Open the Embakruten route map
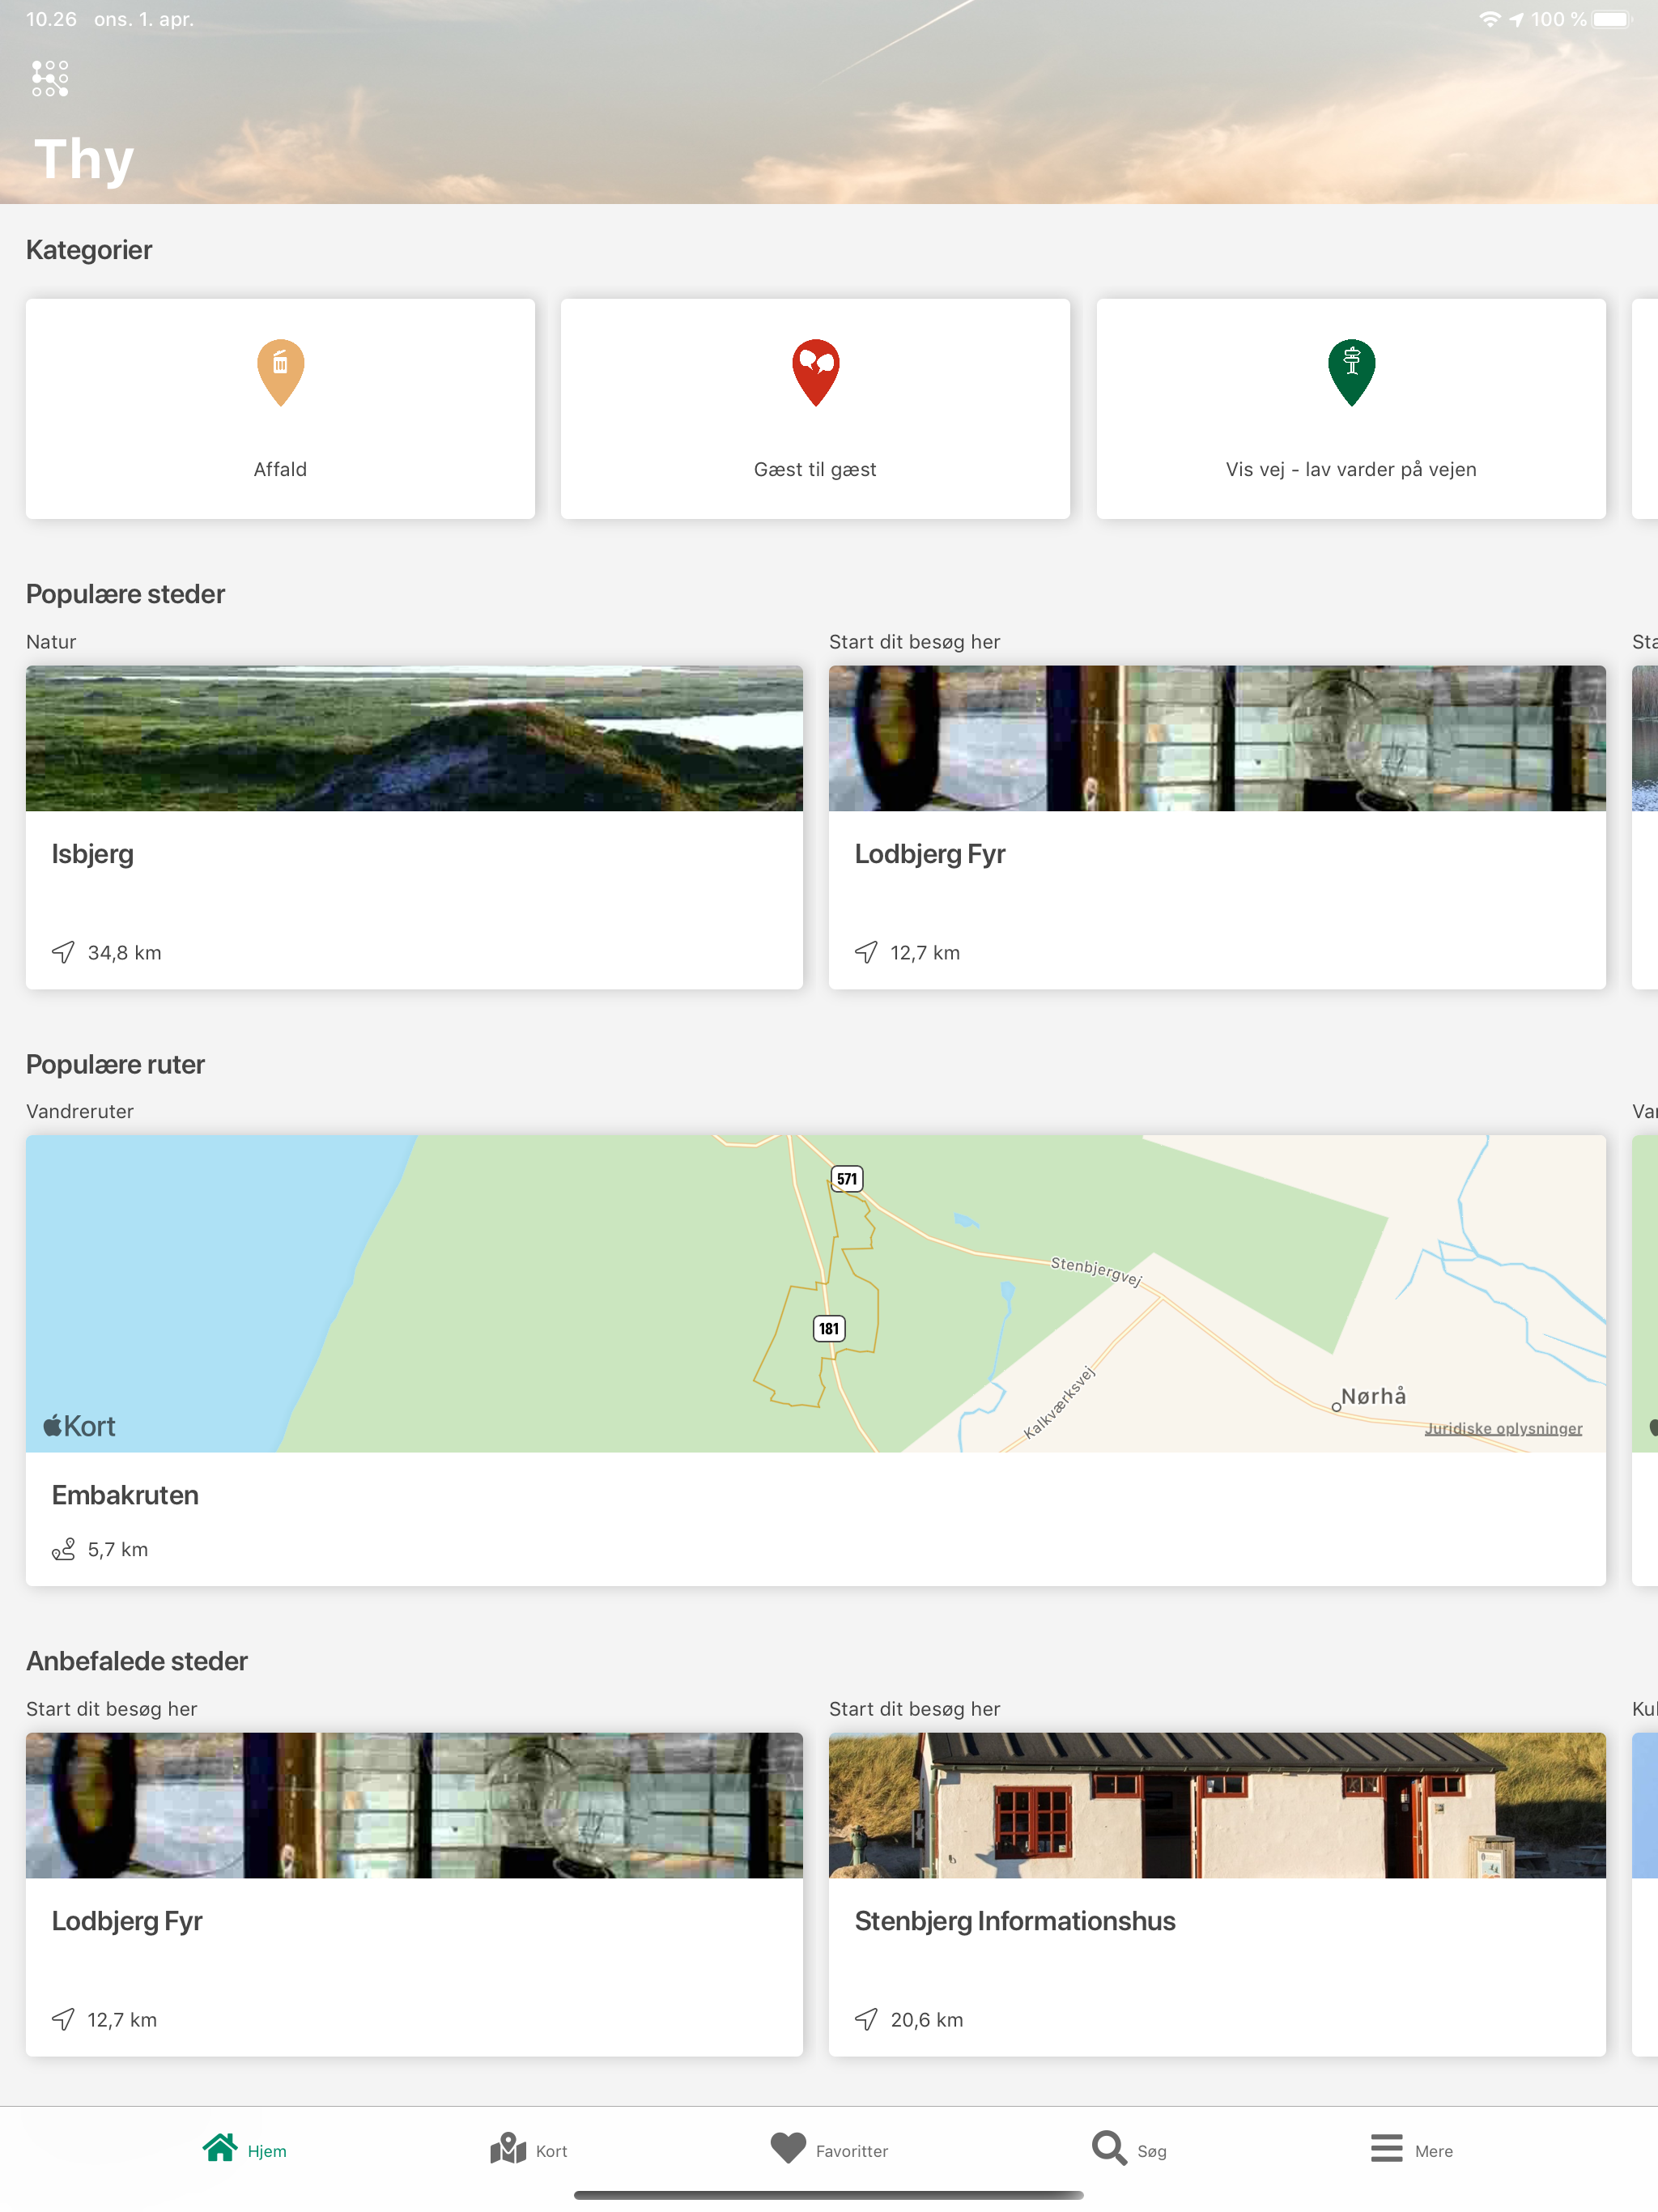The height and width of the screenshot is (2212, 1658). (816, 1293)
